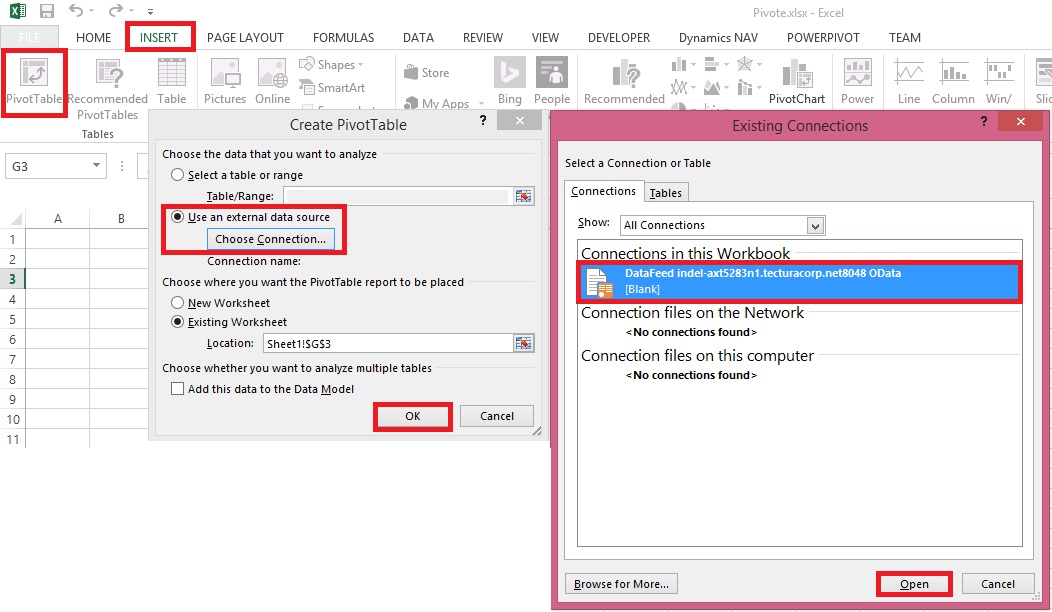Screen dimensions: 1052x612
Task: Insert Pictures from file
Action: point(224,81)
